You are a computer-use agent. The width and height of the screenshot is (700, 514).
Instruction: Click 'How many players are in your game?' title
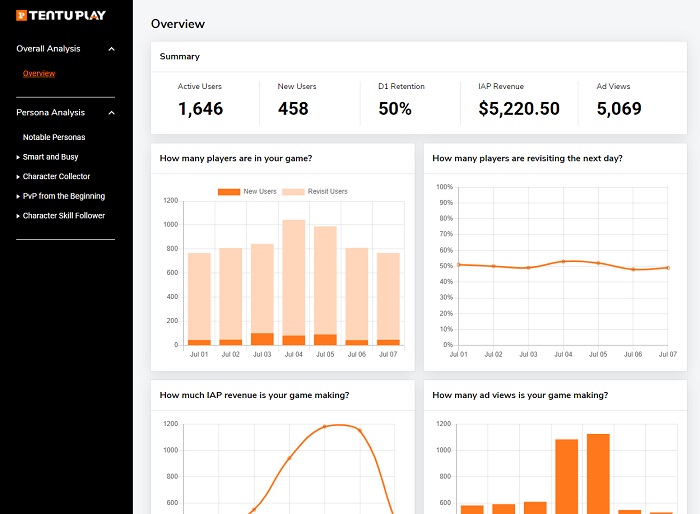click(236, 159)
